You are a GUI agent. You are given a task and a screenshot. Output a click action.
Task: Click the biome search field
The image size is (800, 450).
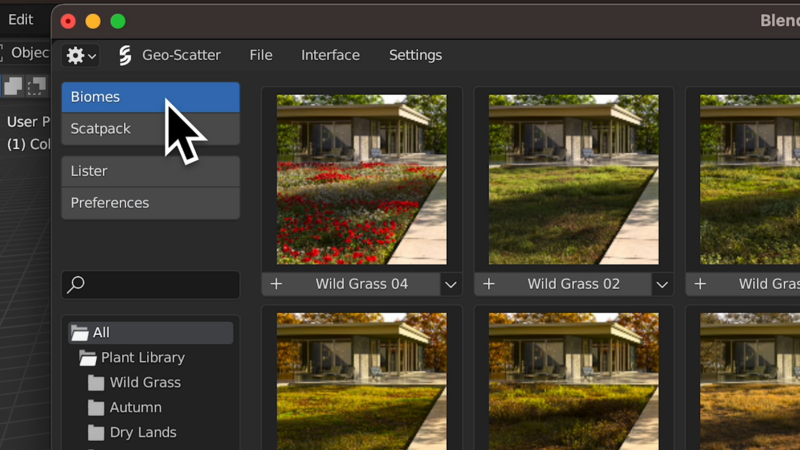click(151, 285)
